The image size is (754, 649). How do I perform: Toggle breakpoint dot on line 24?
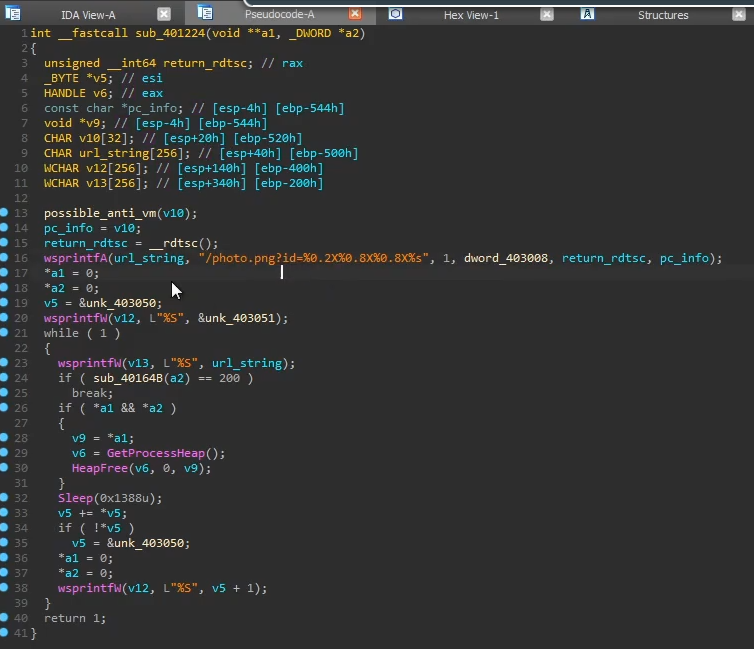coord(4,377)
